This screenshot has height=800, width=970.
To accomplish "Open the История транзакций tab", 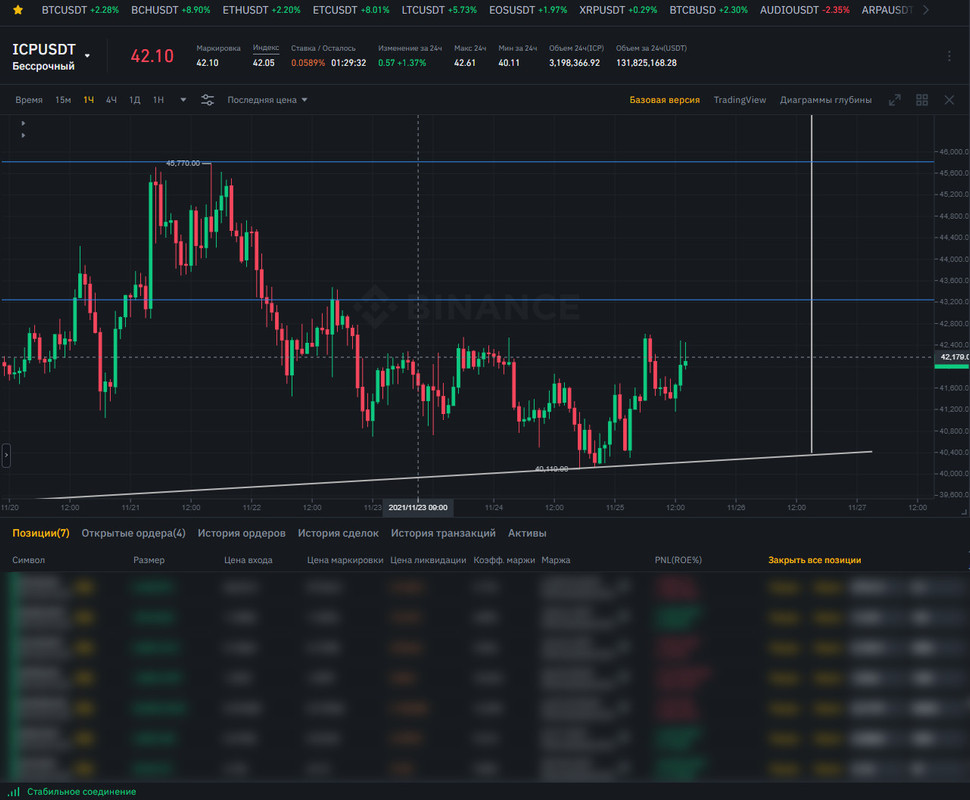I will (x=443, y=533).
